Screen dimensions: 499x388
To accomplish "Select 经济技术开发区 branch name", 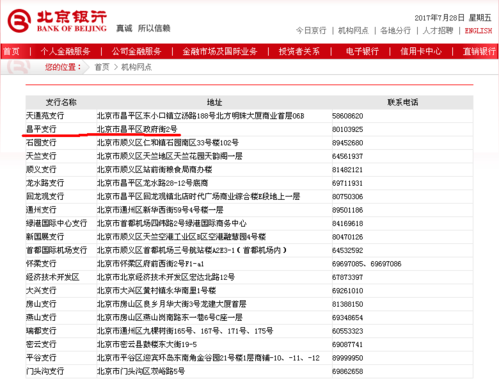I will pyautogui.click(x=53, y=277).
